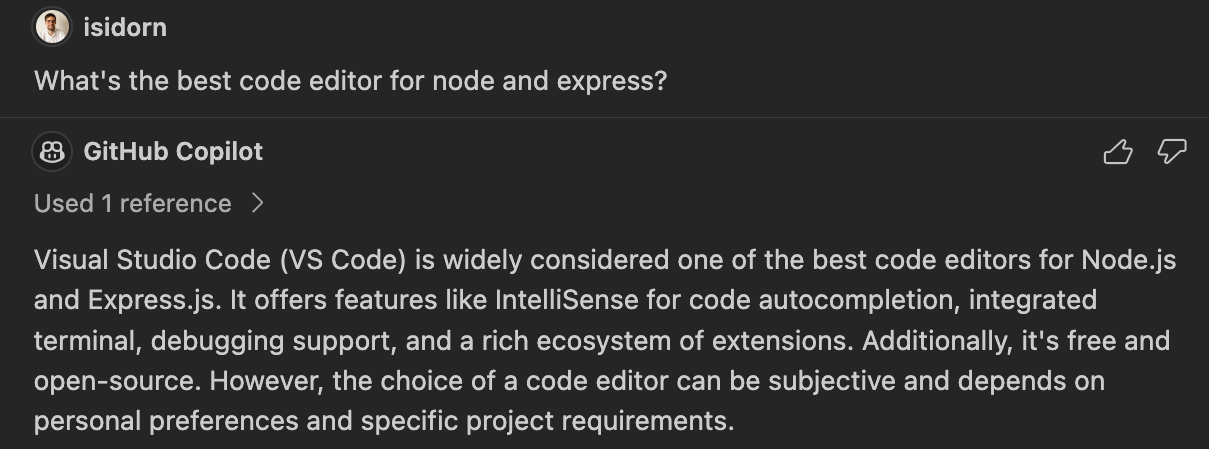Click the isidorn username

tap(125, 28)
